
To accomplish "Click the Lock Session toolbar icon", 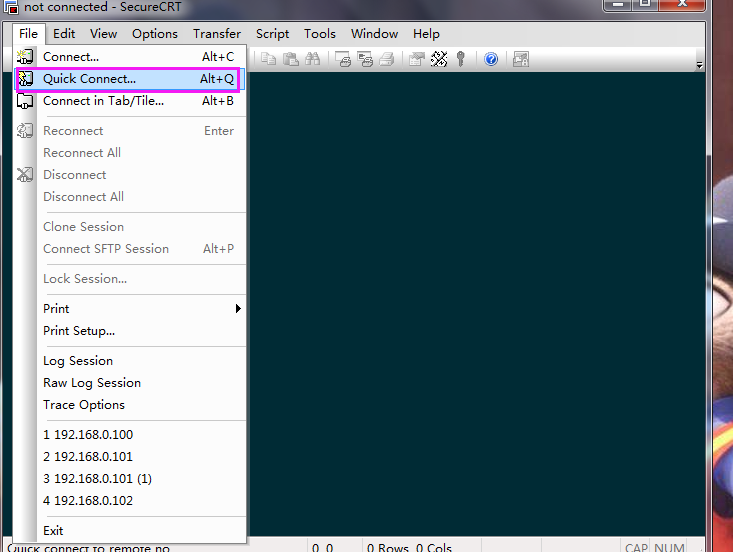I will (x=521, y=59).
